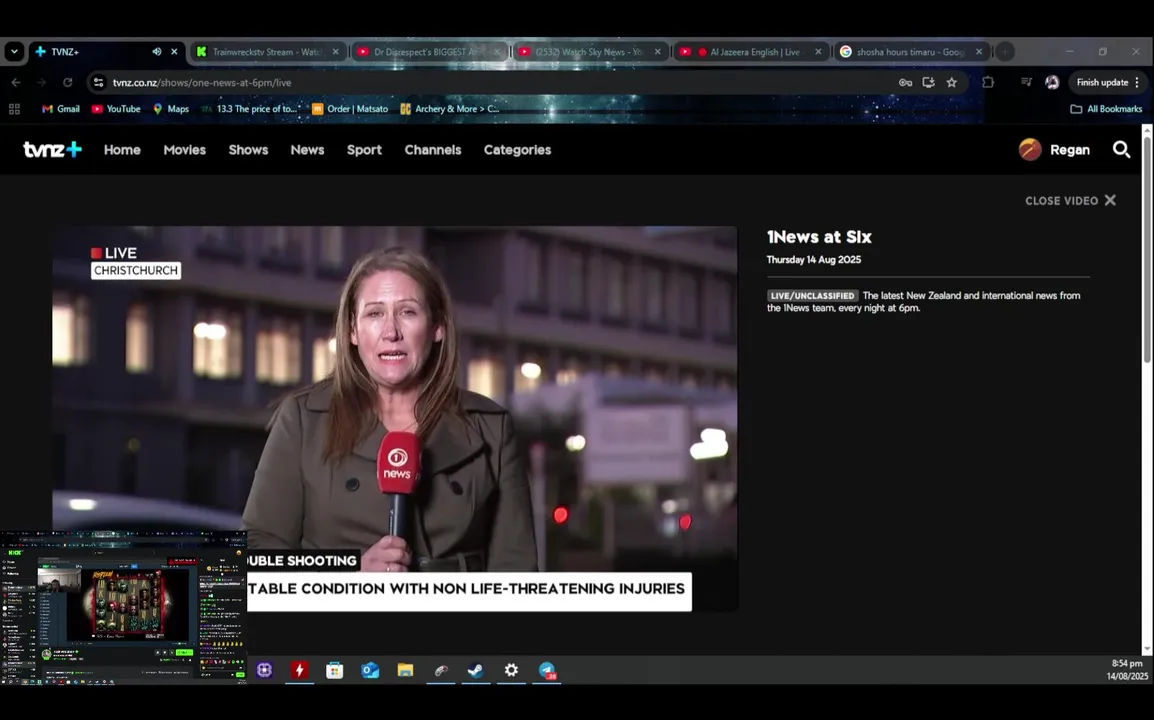
Task: Bookmark this page with the star icon
Action: (952, 82)
